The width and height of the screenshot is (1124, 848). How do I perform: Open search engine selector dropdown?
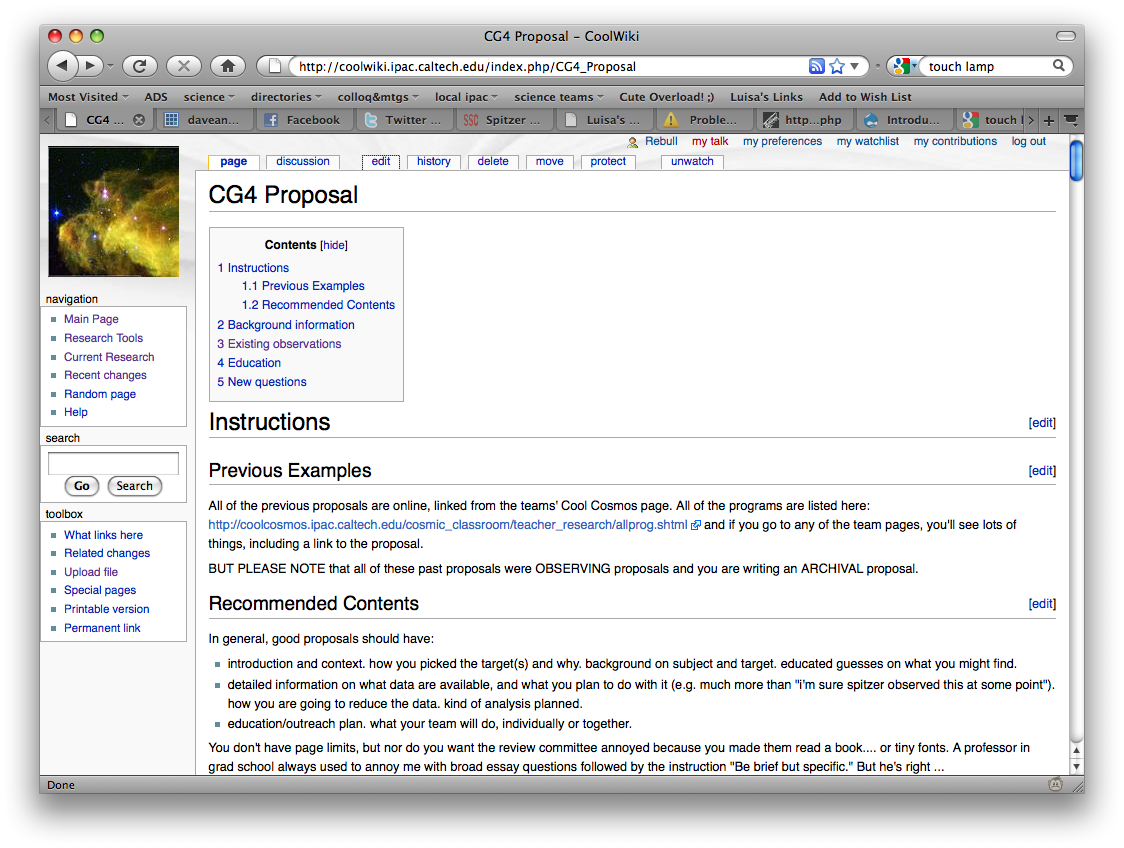(x=905, y=67)
